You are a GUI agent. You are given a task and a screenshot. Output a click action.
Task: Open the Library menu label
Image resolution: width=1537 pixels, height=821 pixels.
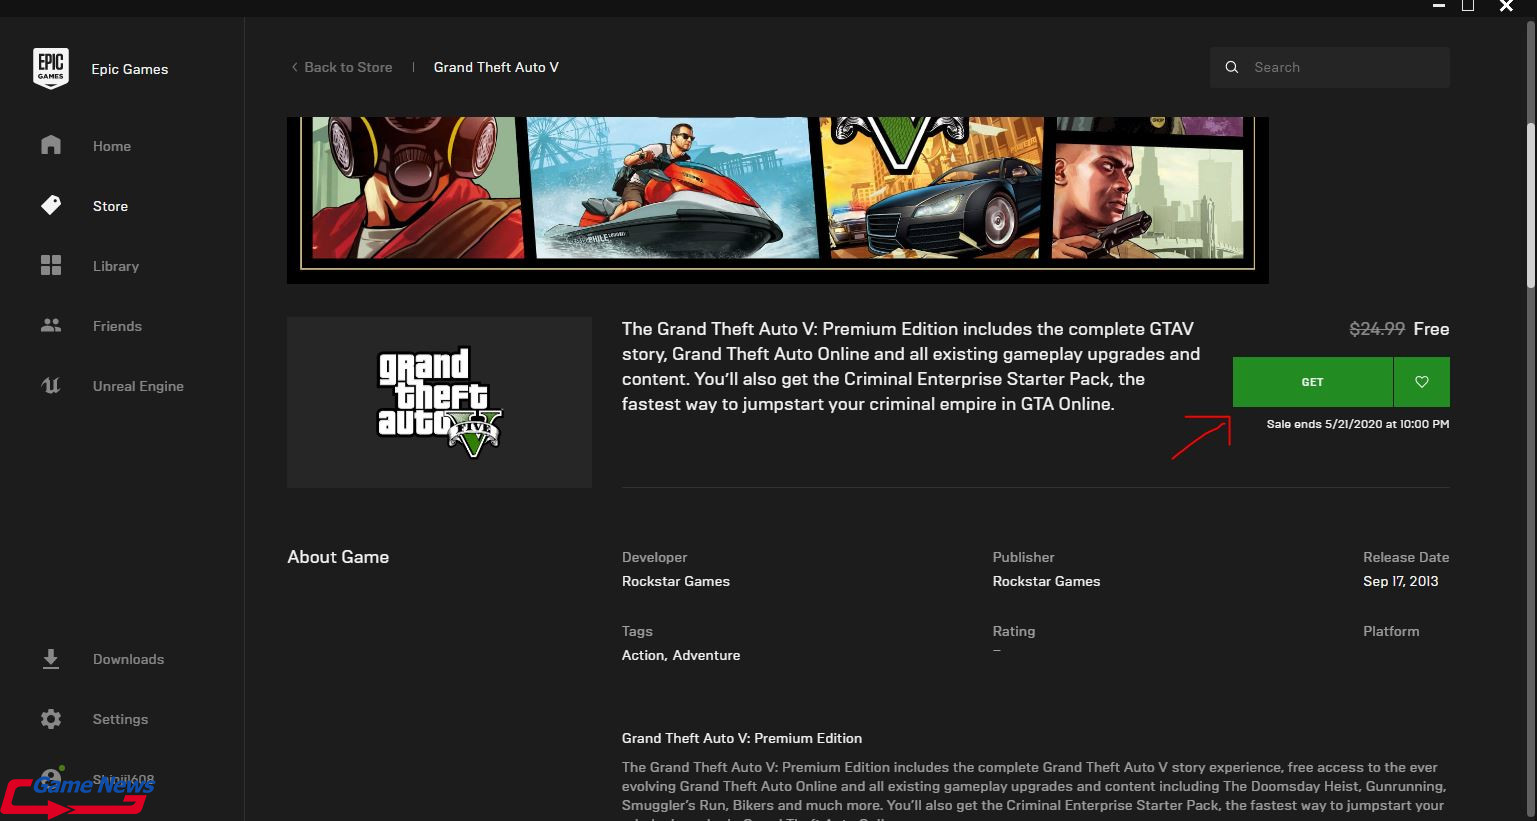tap(116, 266)
